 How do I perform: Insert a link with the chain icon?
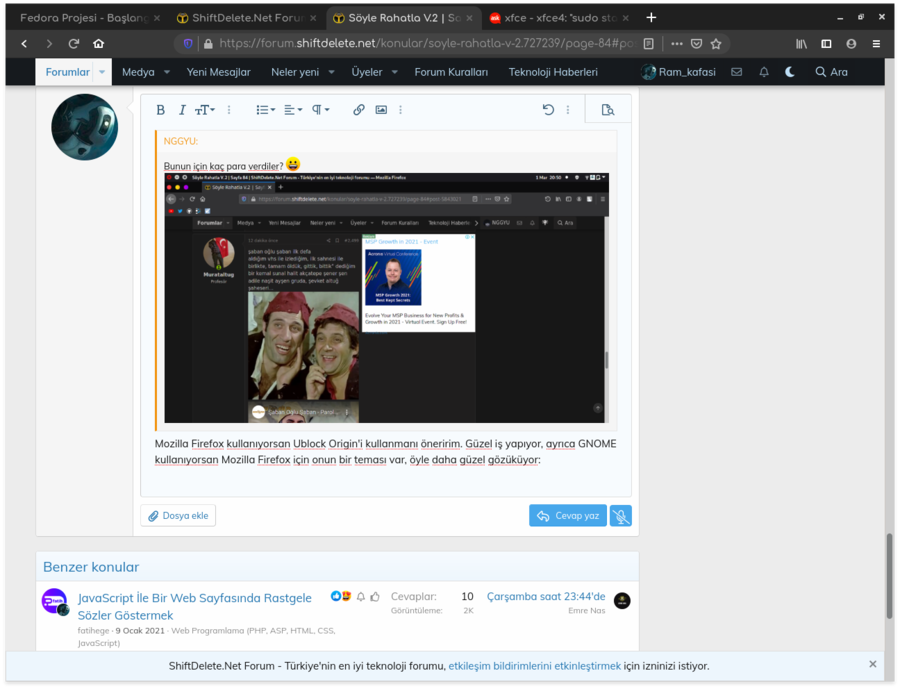click(359, 110)
